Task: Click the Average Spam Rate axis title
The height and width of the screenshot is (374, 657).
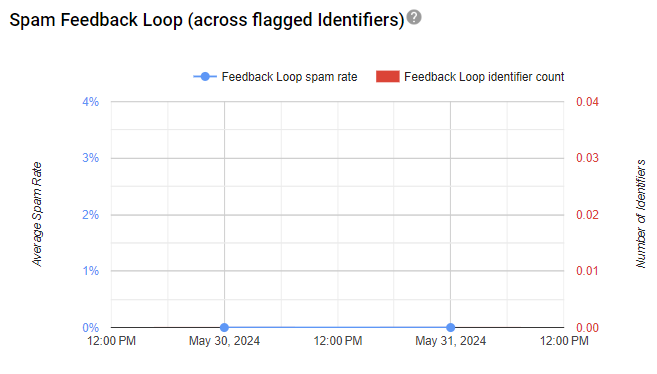Action: point(37,214)
